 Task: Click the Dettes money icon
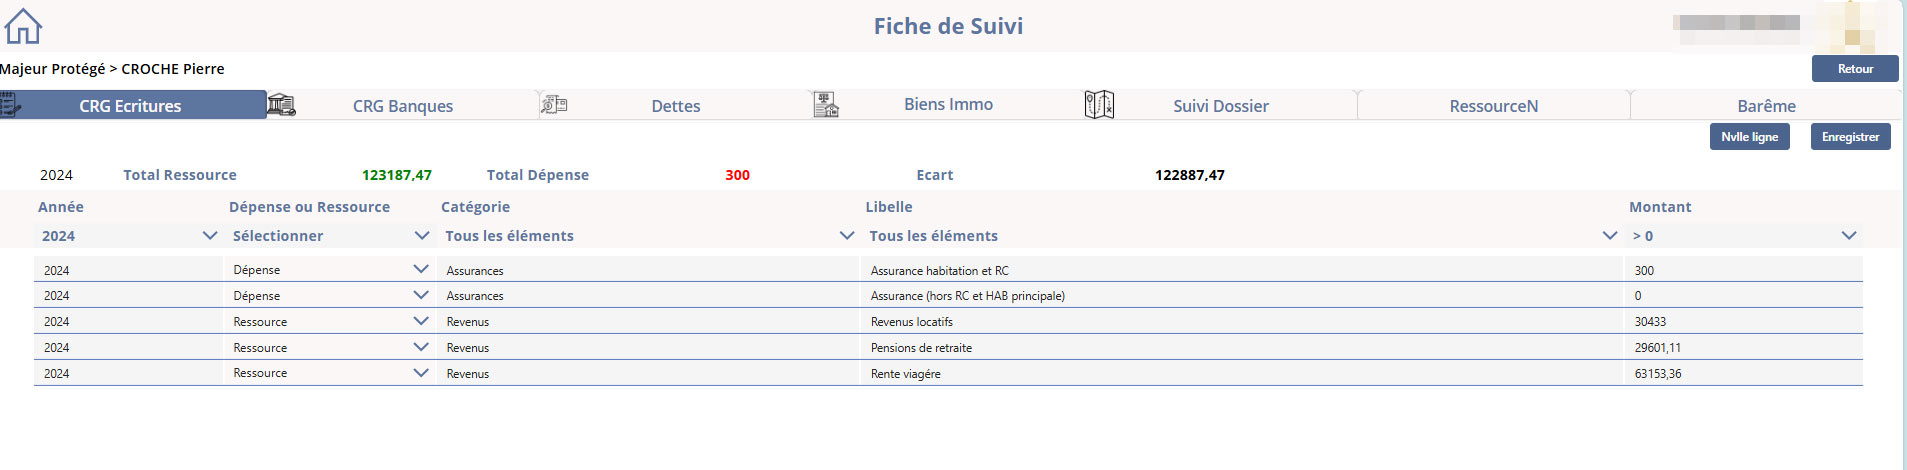point(554,104)
